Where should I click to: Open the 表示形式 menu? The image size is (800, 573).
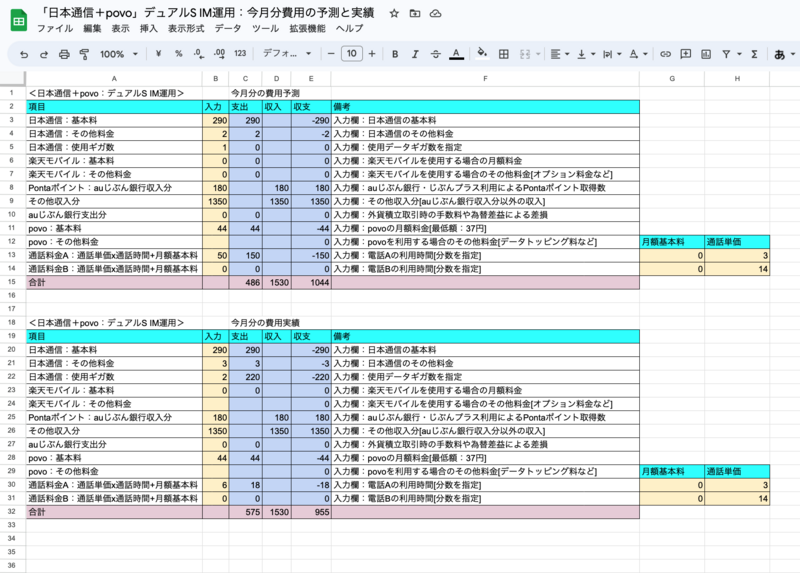186,29
